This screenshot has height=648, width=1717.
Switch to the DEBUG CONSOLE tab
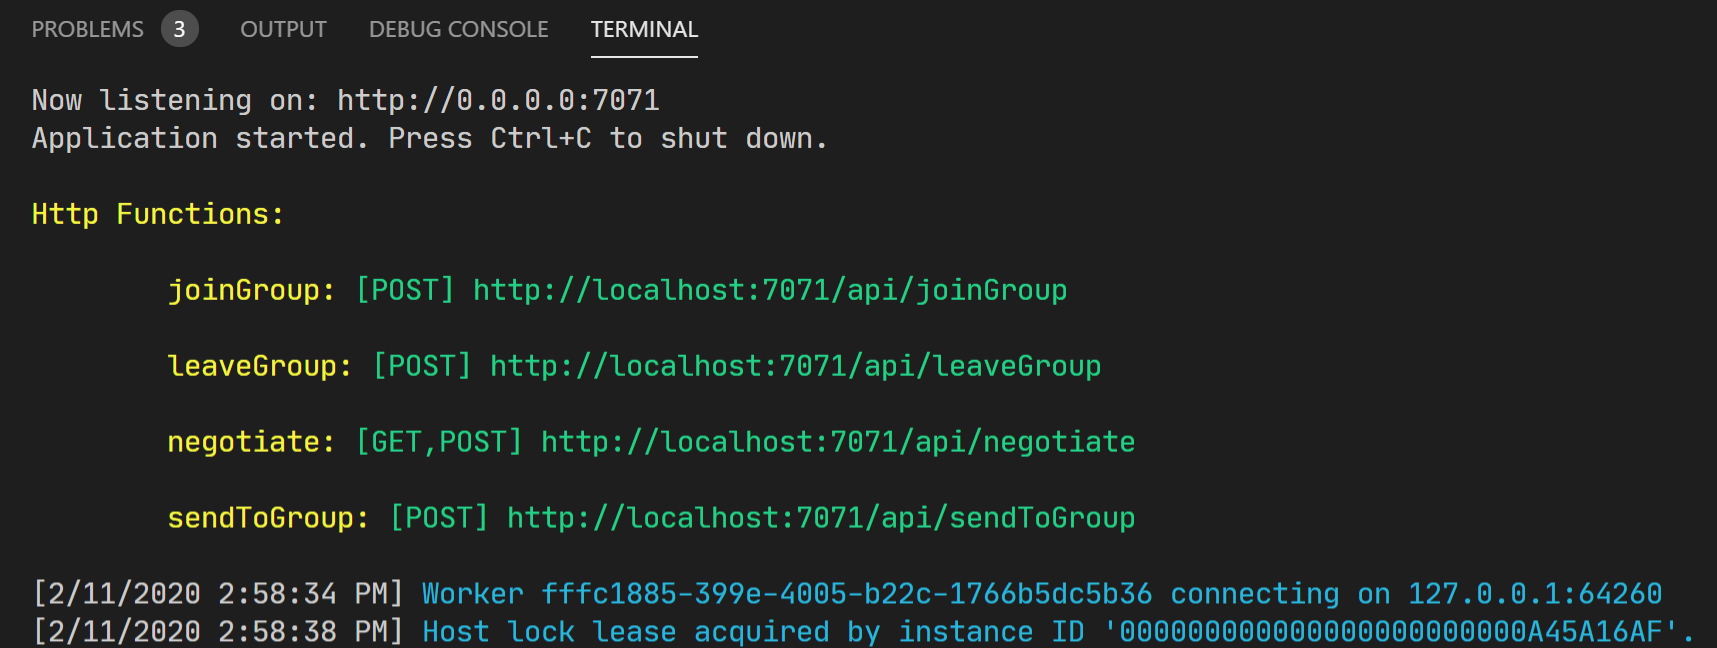click(x=459, y=29)
